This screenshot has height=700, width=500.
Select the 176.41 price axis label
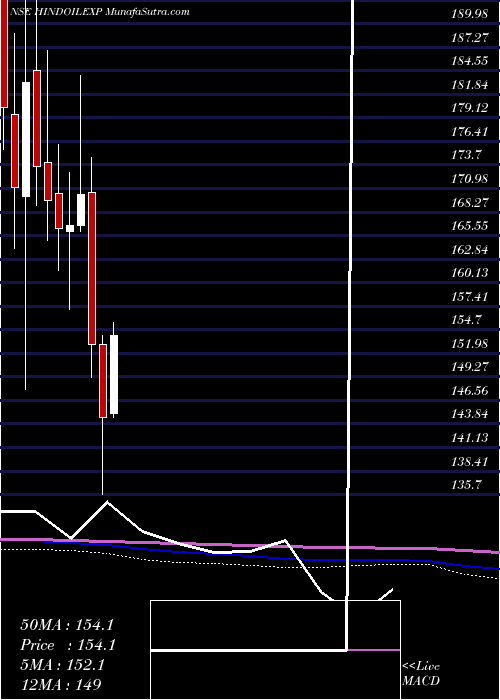470,132
